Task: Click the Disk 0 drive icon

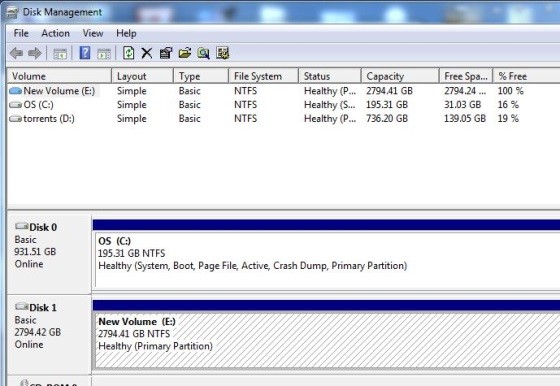Action: pos(21,226)
